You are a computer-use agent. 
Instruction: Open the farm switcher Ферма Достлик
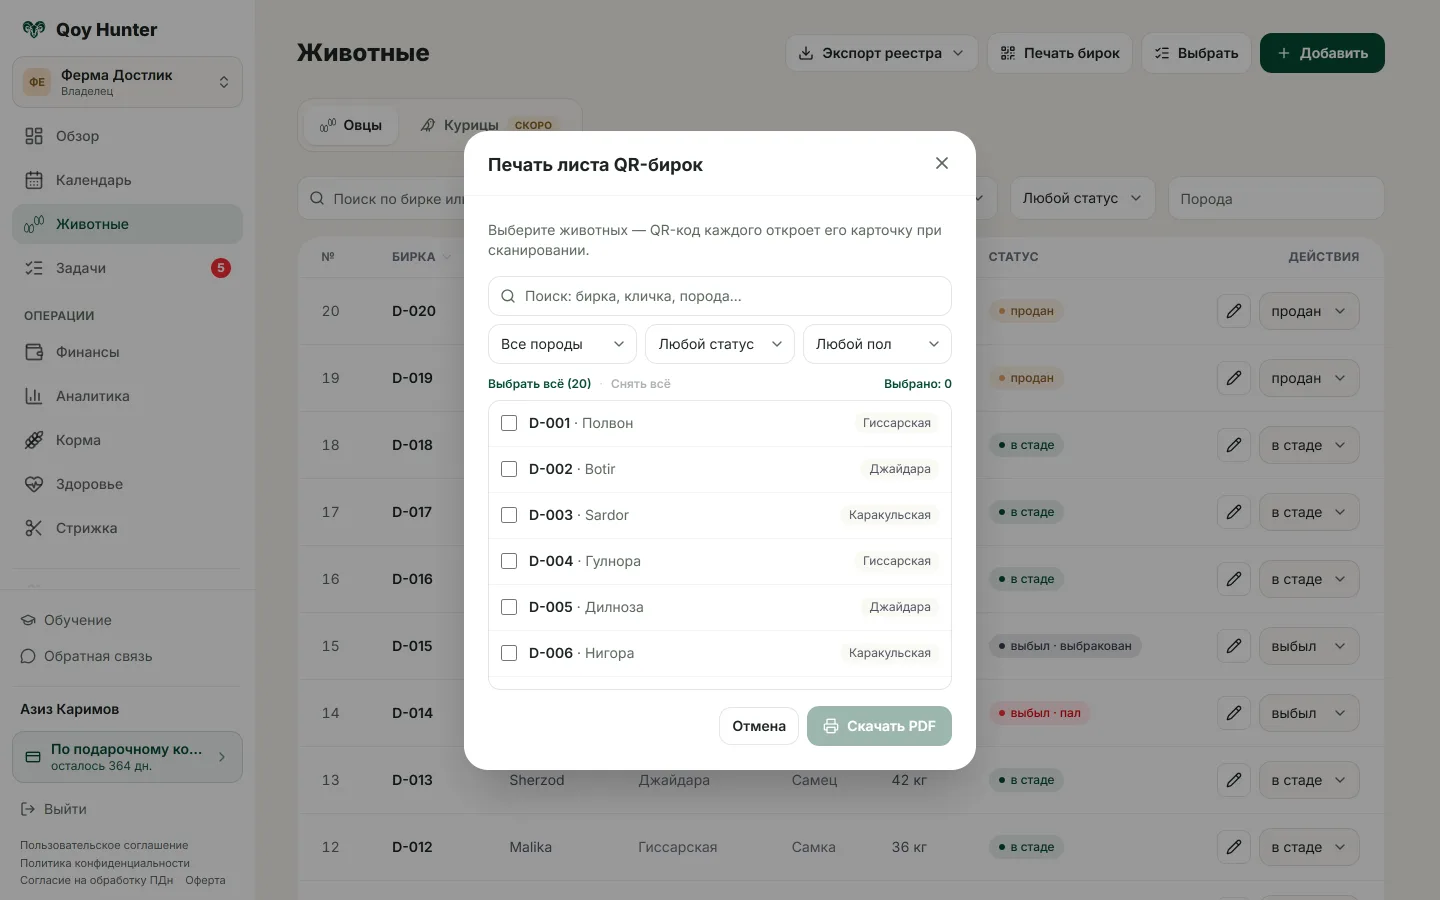coord(127,82)
